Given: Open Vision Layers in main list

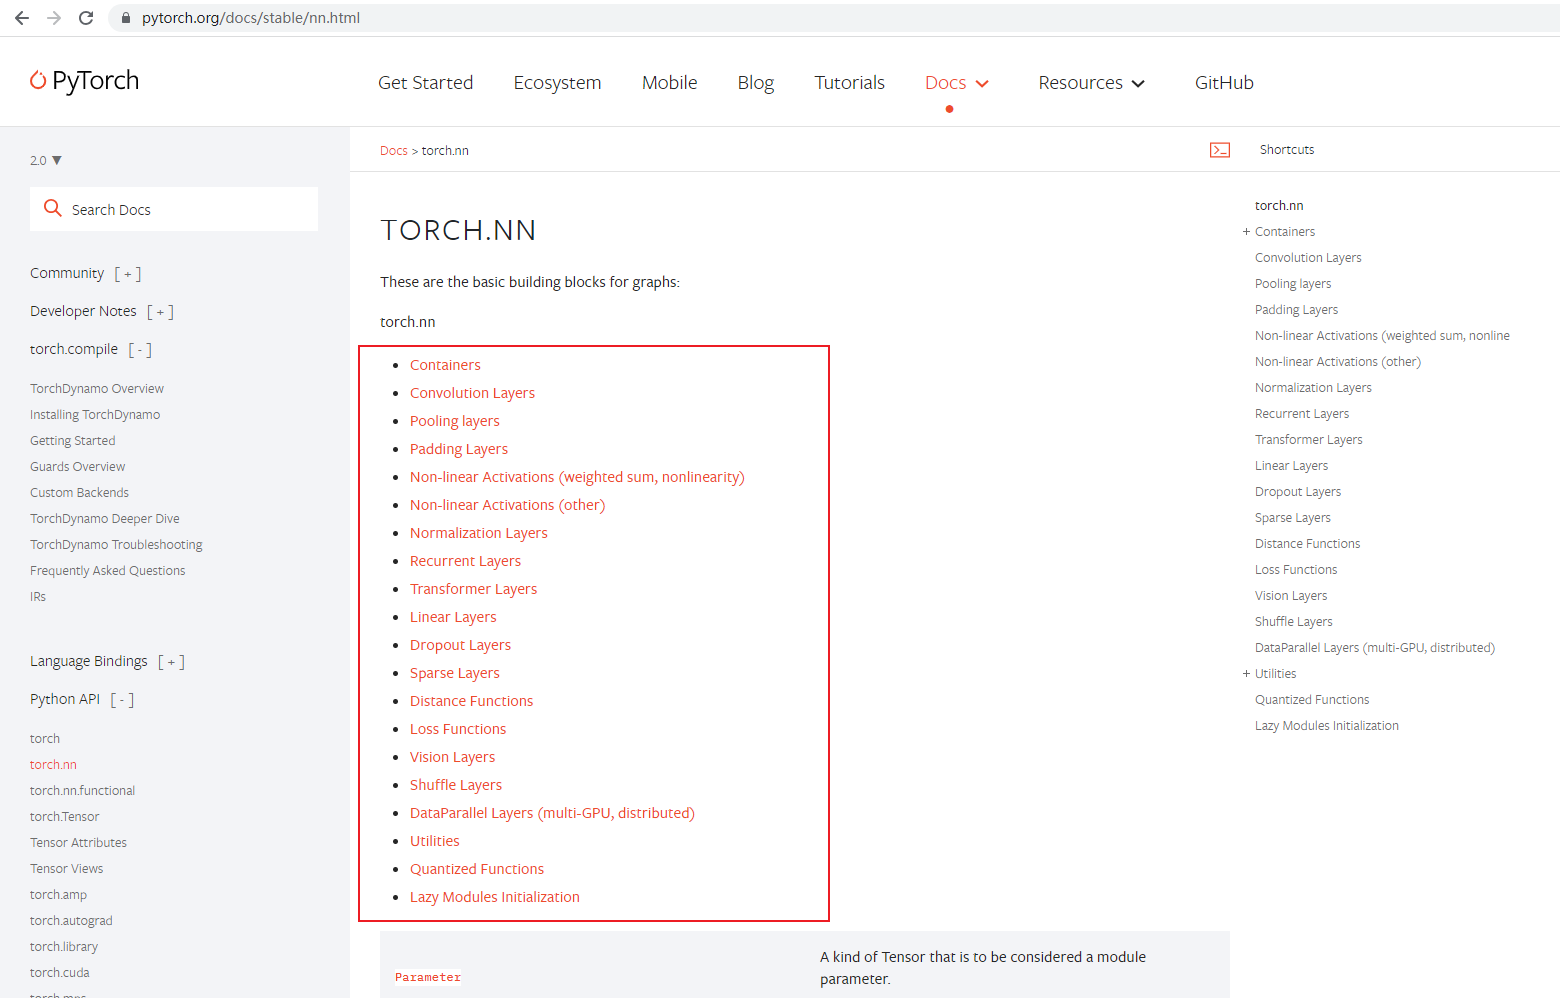Looking at the screenshot, I should [452, 757].
